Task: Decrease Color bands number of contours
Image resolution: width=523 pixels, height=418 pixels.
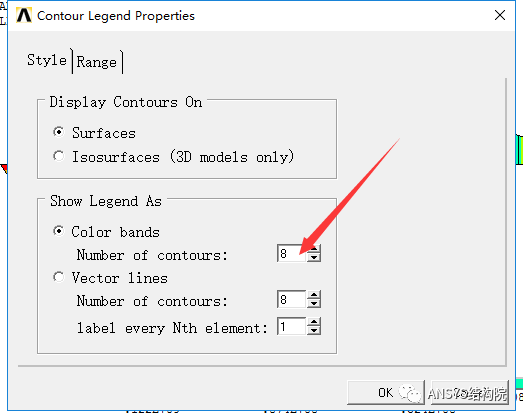Action: pyautogui.click(x=314, y=258)
